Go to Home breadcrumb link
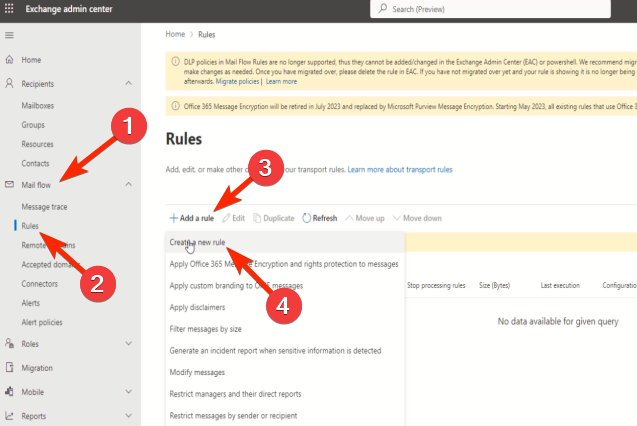Image resolution: width=637 pixels, height=426 pixels. [175, 34]
